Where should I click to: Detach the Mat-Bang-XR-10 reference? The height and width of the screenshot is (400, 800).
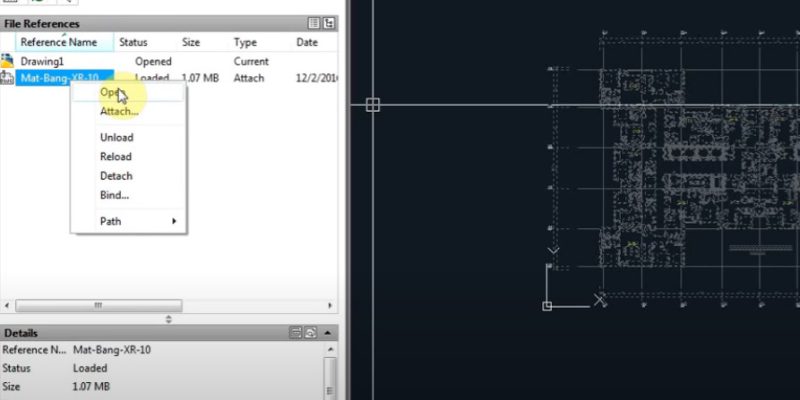(x=115, y=176)
